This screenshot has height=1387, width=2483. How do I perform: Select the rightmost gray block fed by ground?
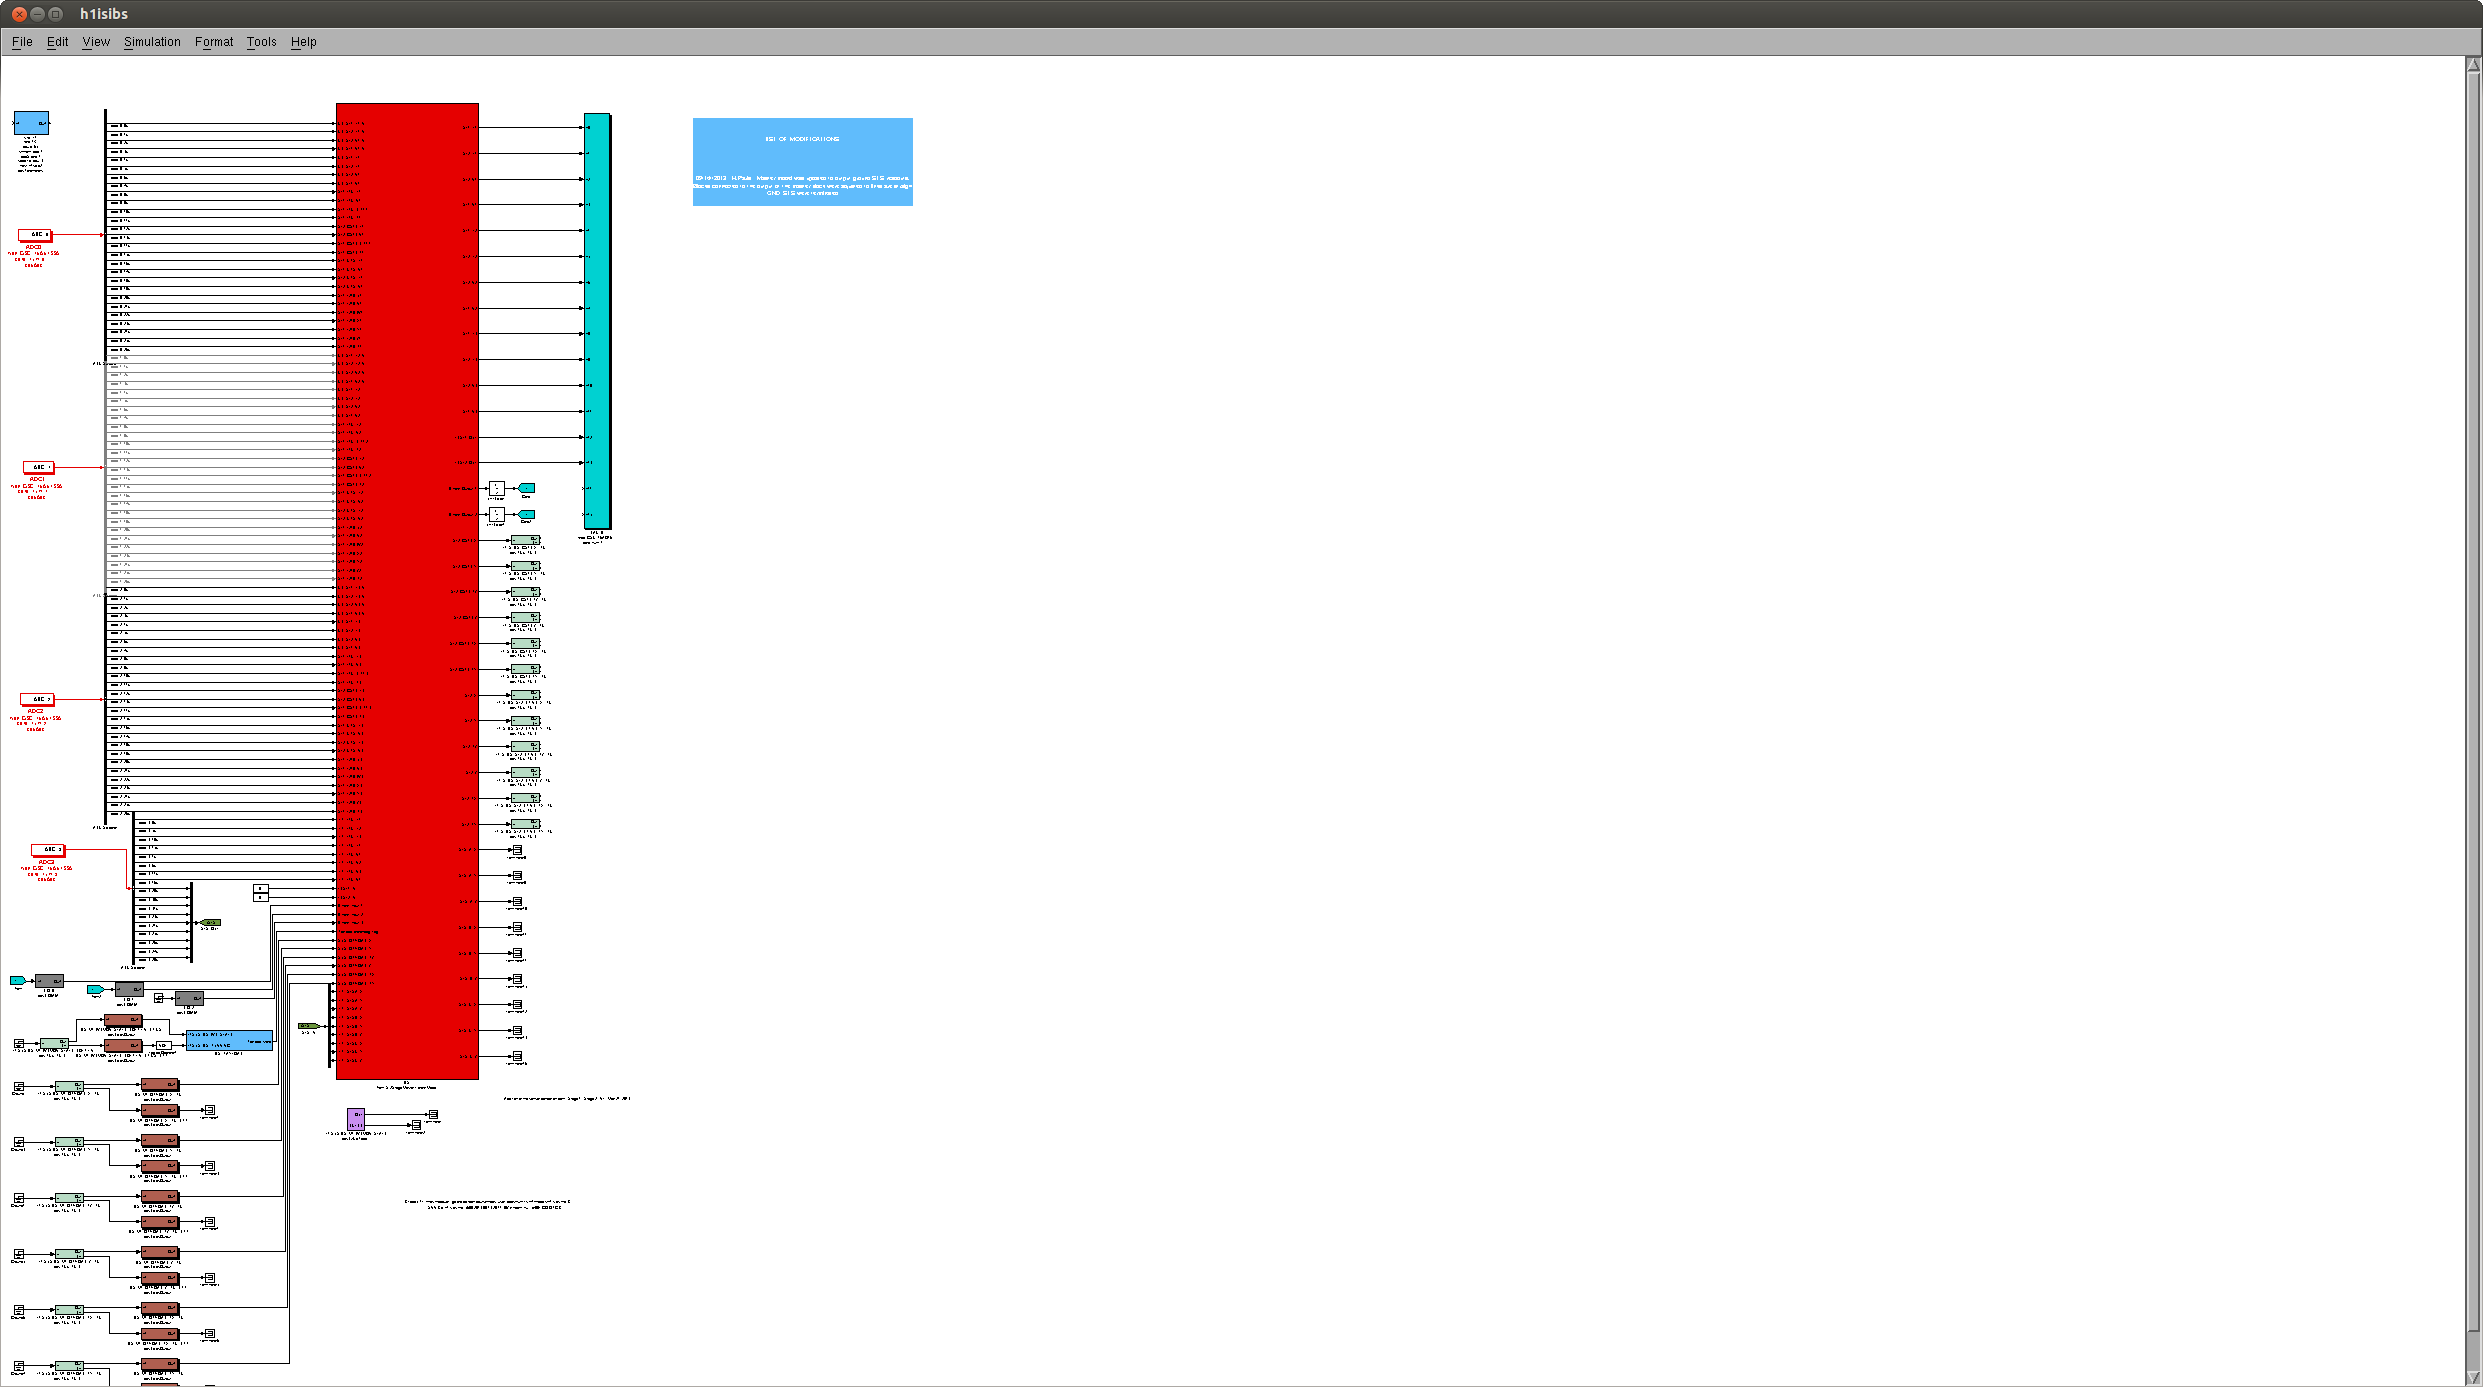pyautogui.click(x=189, y=998)
